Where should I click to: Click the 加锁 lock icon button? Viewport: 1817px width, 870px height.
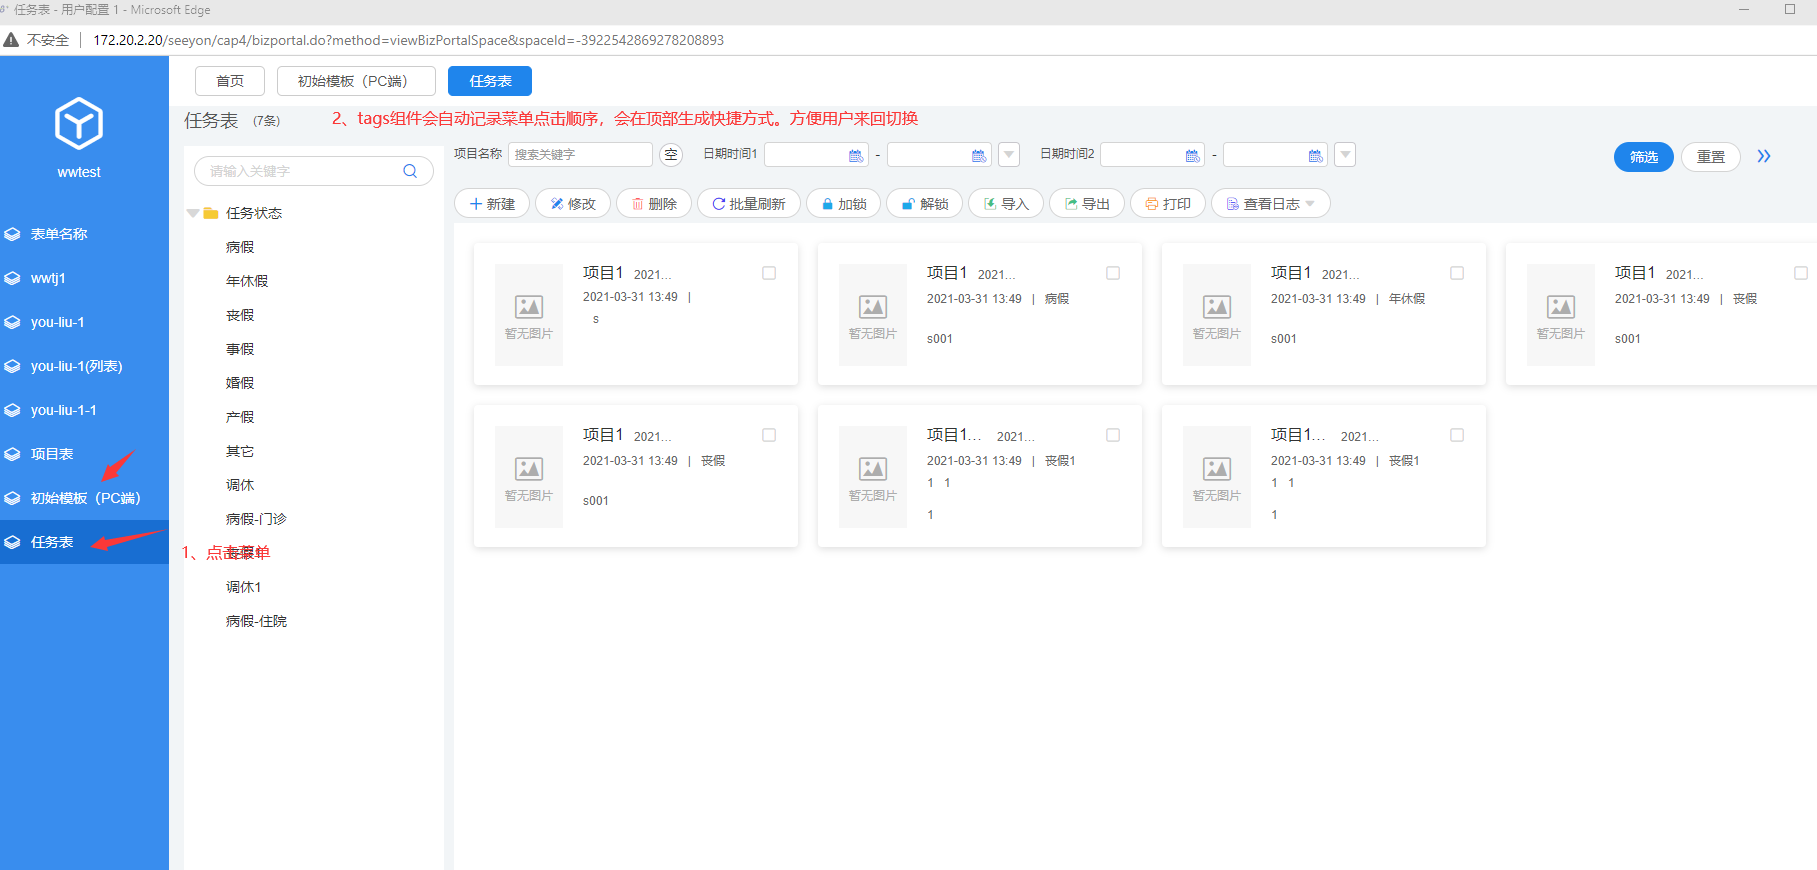[843, 204]
